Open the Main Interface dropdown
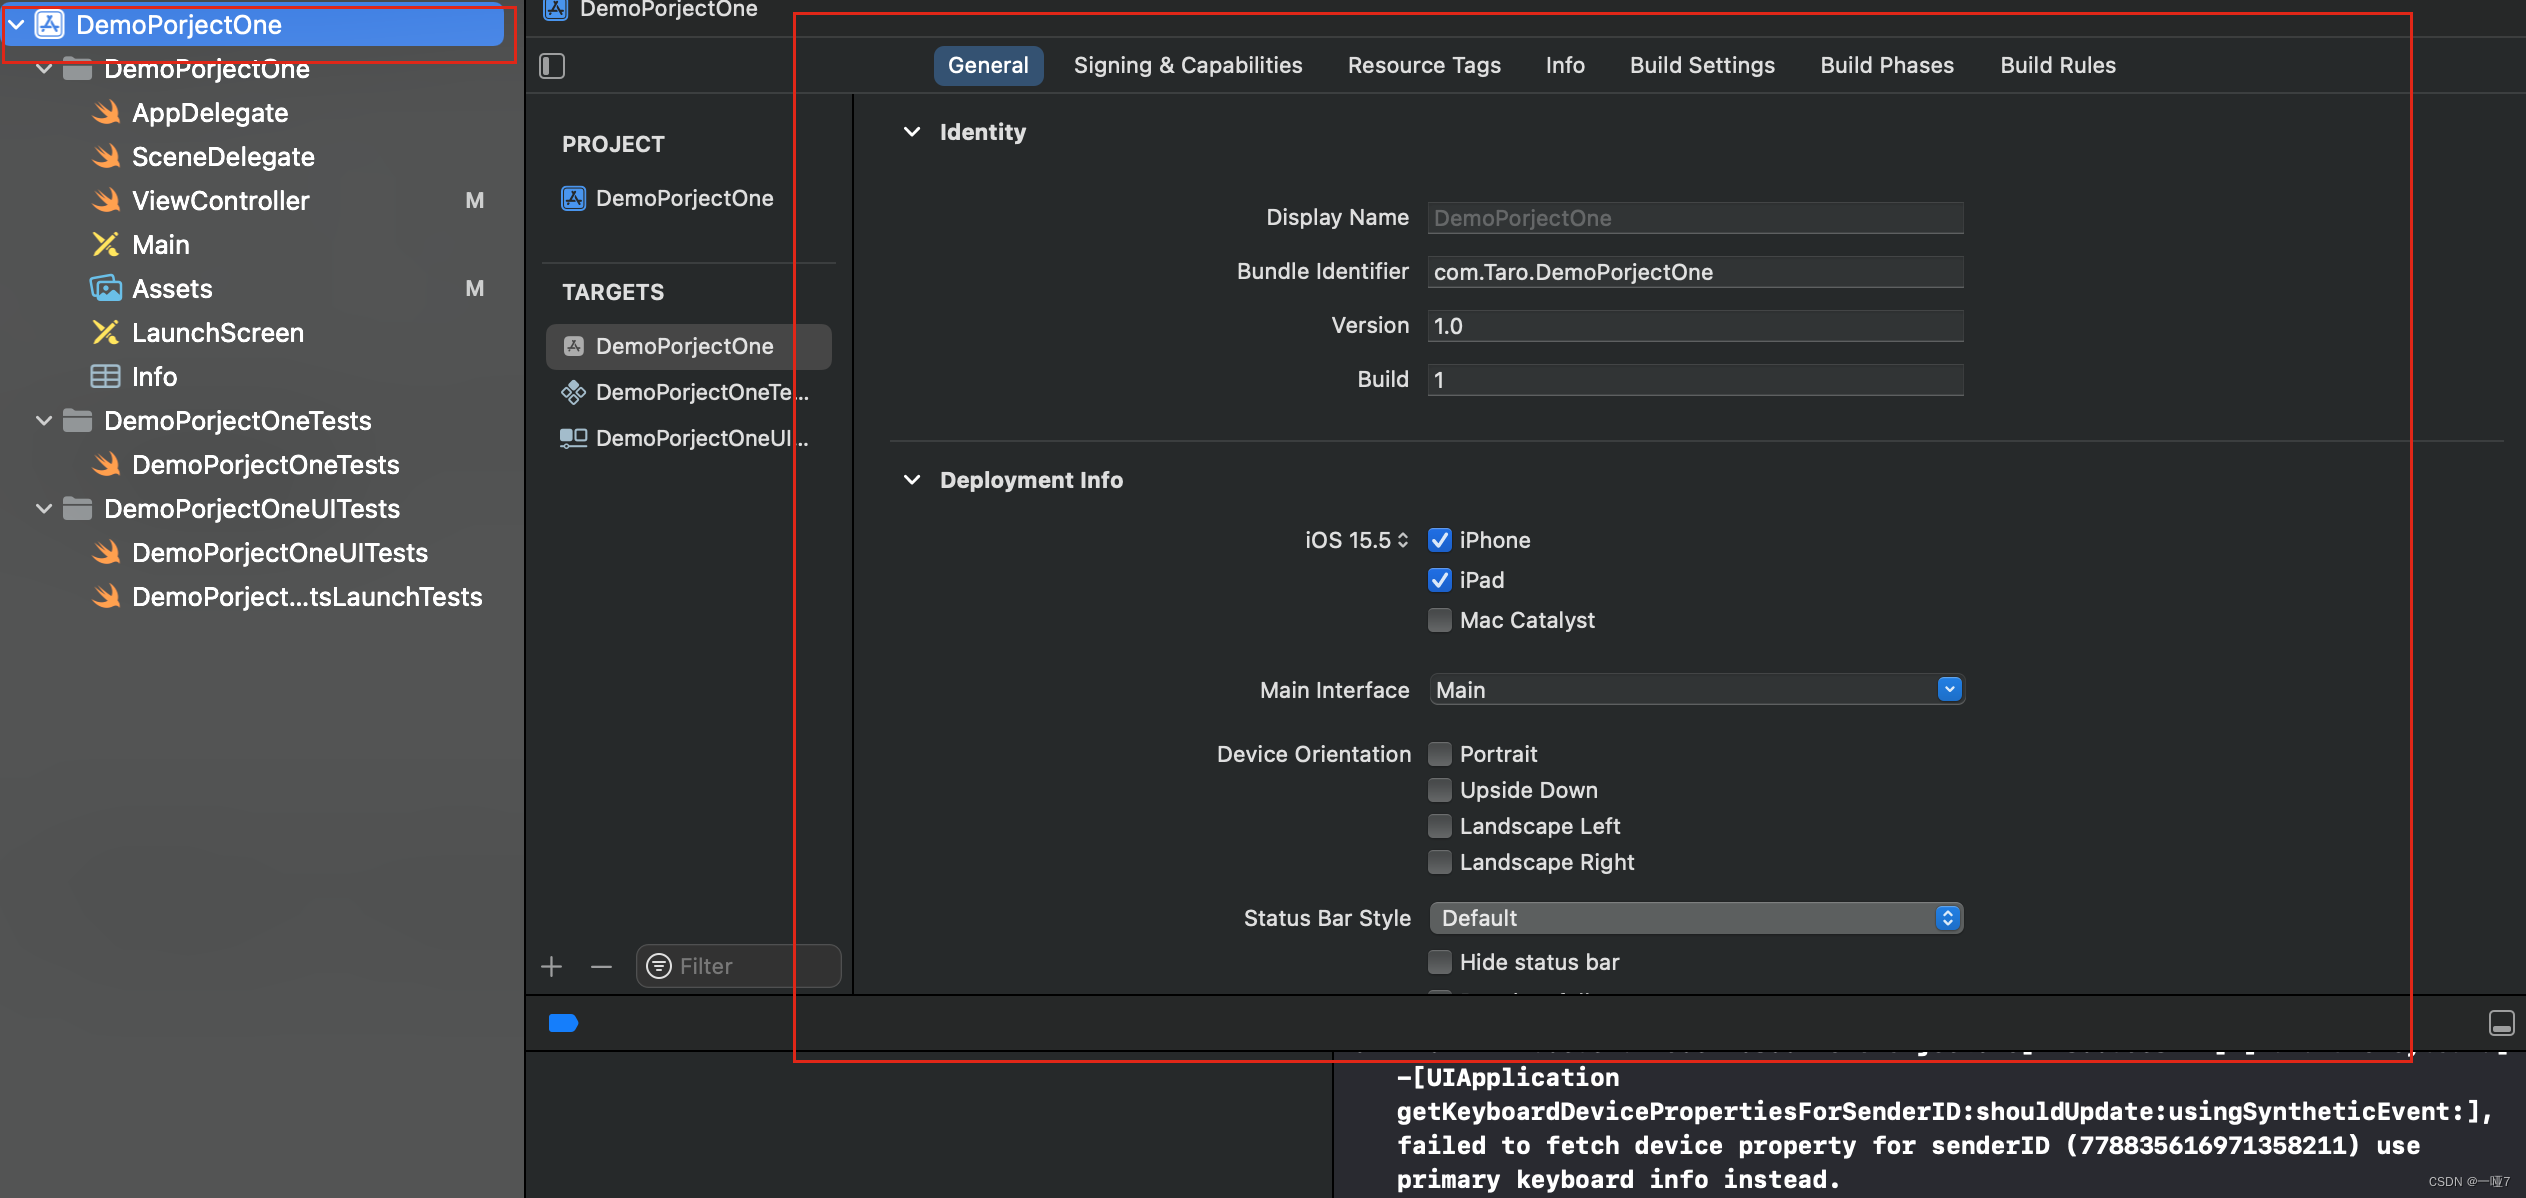 point(1948,689)
